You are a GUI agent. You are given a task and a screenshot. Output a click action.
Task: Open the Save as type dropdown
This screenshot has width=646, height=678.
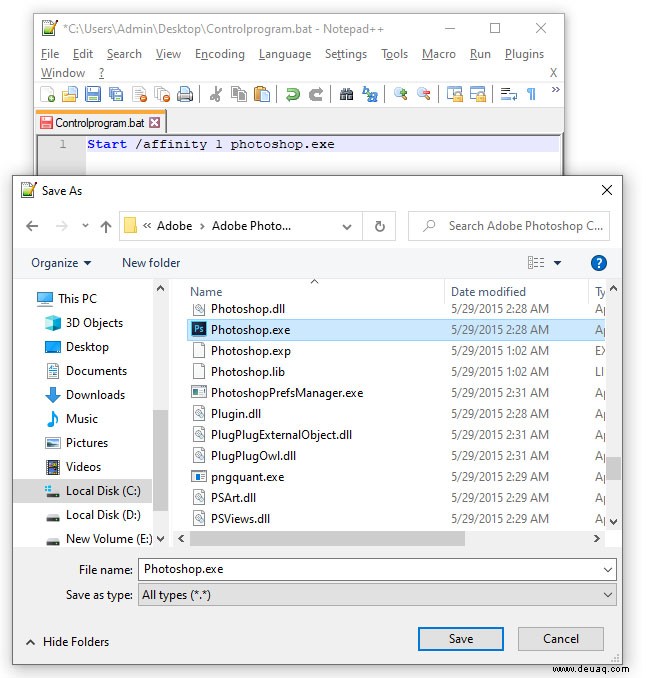377,595
